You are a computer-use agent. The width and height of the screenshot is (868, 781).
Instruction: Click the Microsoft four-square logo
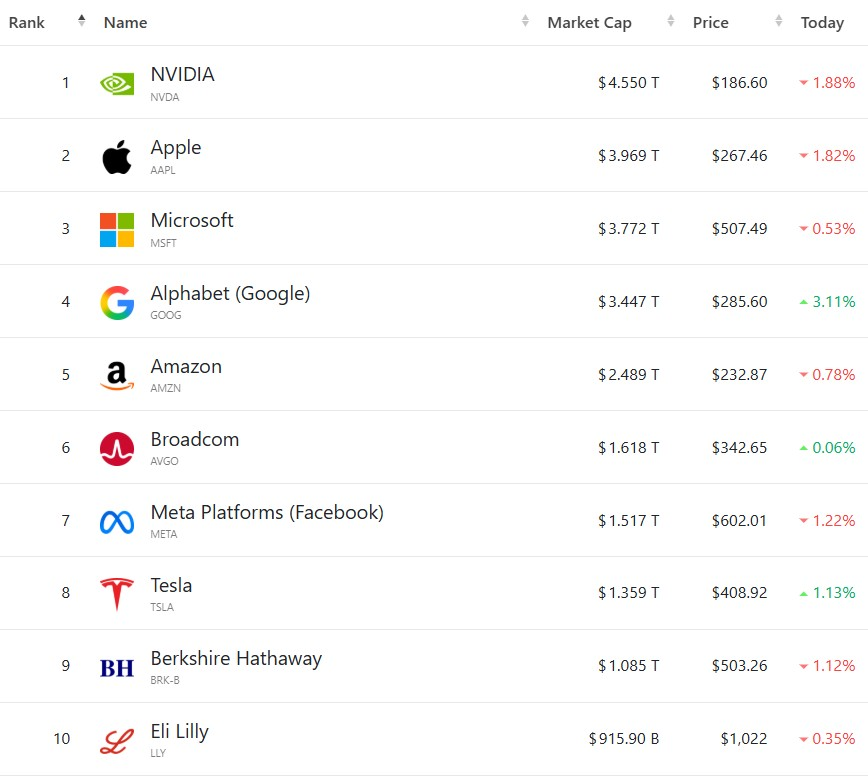coord(117,229)
